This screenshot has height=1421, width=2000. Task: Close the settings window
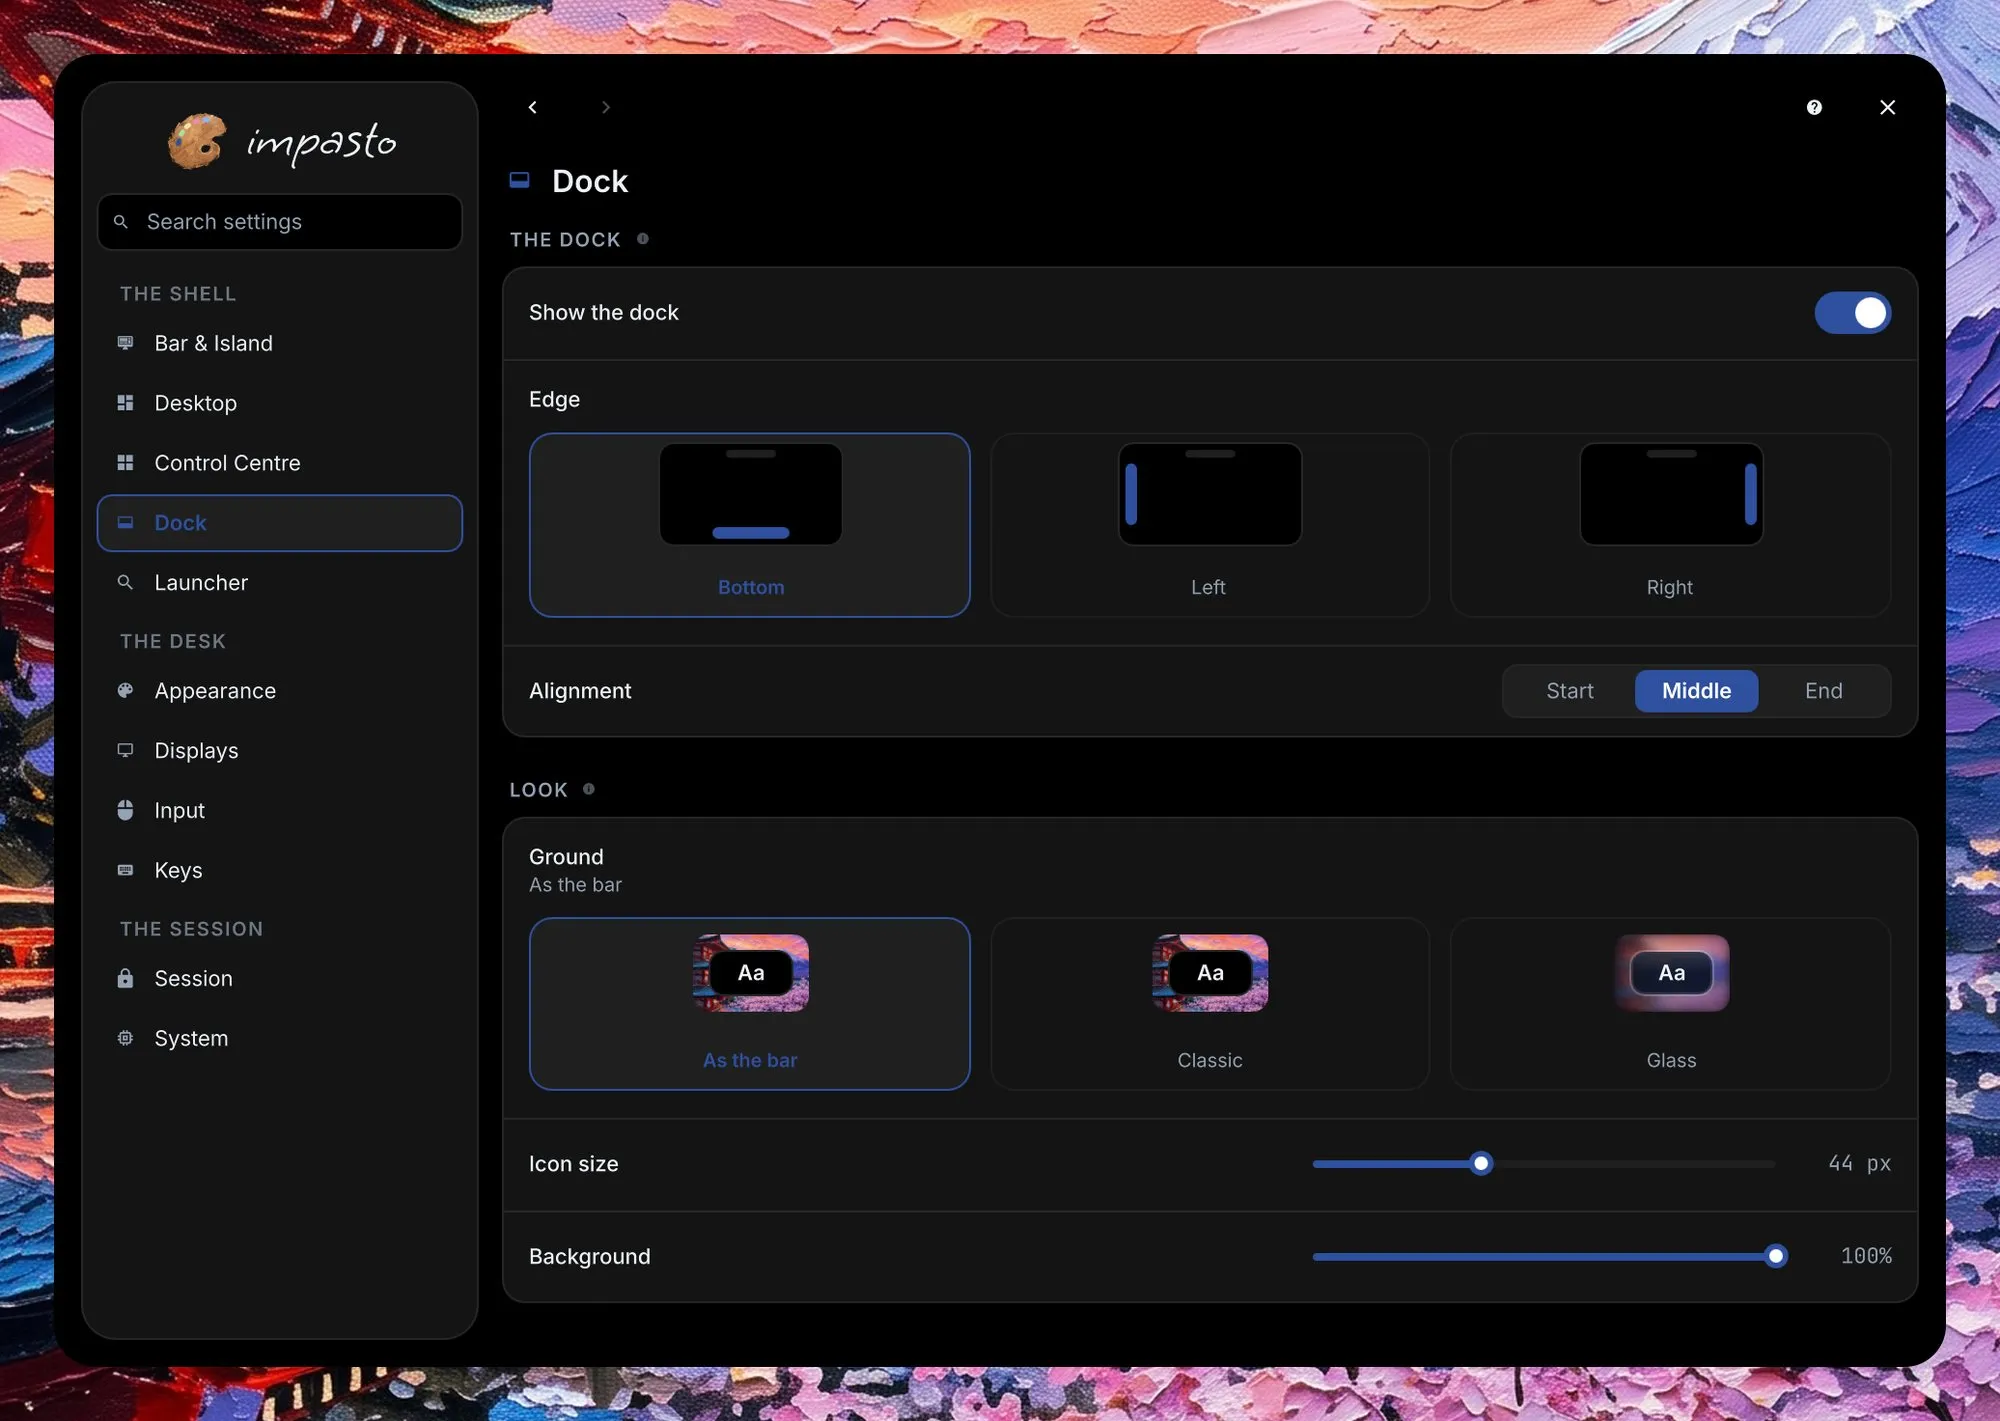click(x=1887, y=107)
